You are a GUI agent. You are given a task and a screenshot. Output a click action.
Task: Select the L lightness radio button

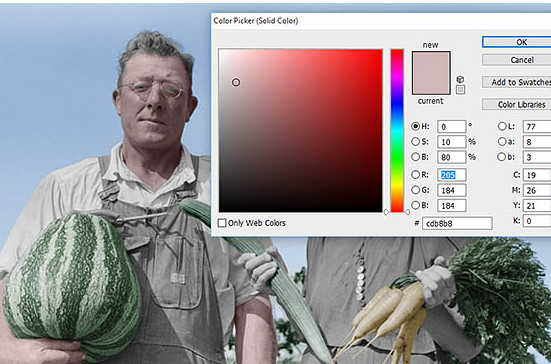(502, 126)
